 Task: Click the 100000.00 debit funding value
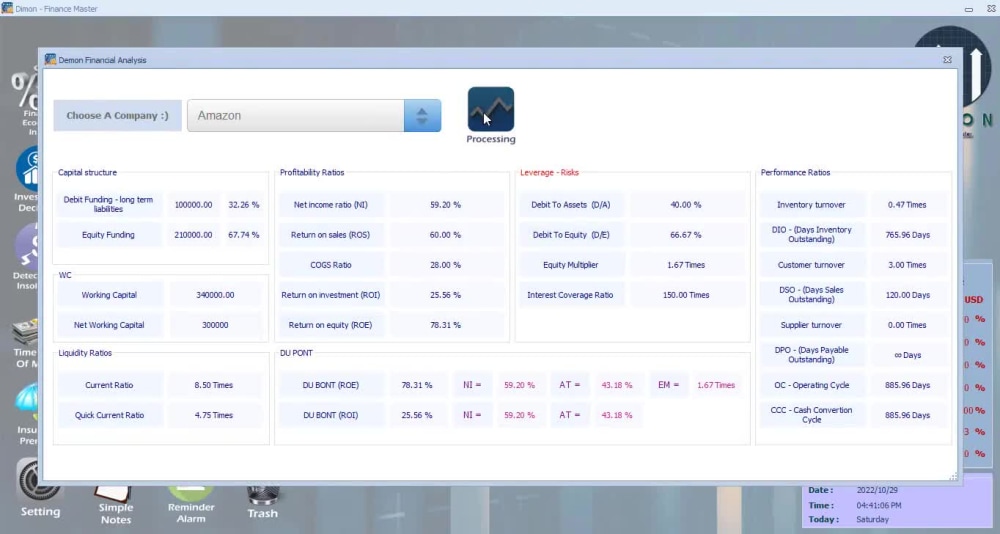(x=193, y=205)
